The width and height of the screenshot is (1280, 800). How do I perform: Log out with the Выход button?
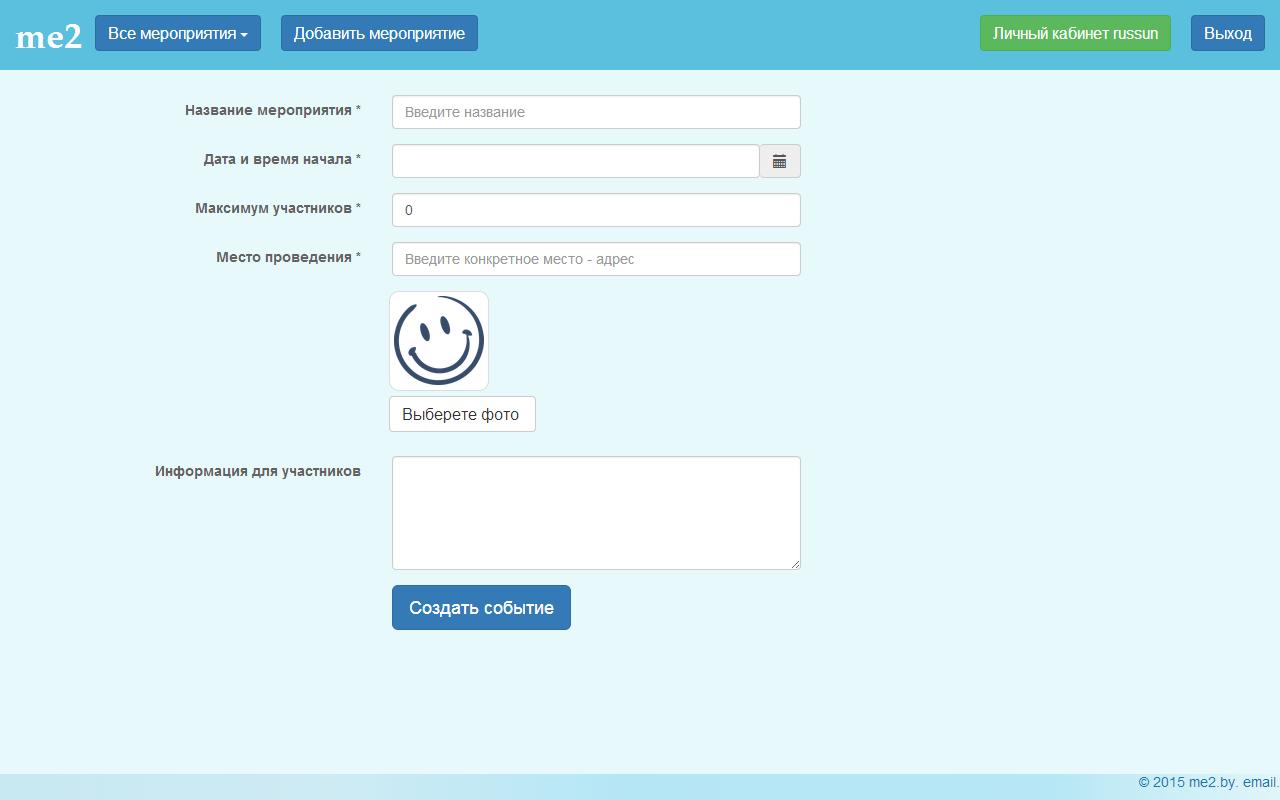[1227, 33]
